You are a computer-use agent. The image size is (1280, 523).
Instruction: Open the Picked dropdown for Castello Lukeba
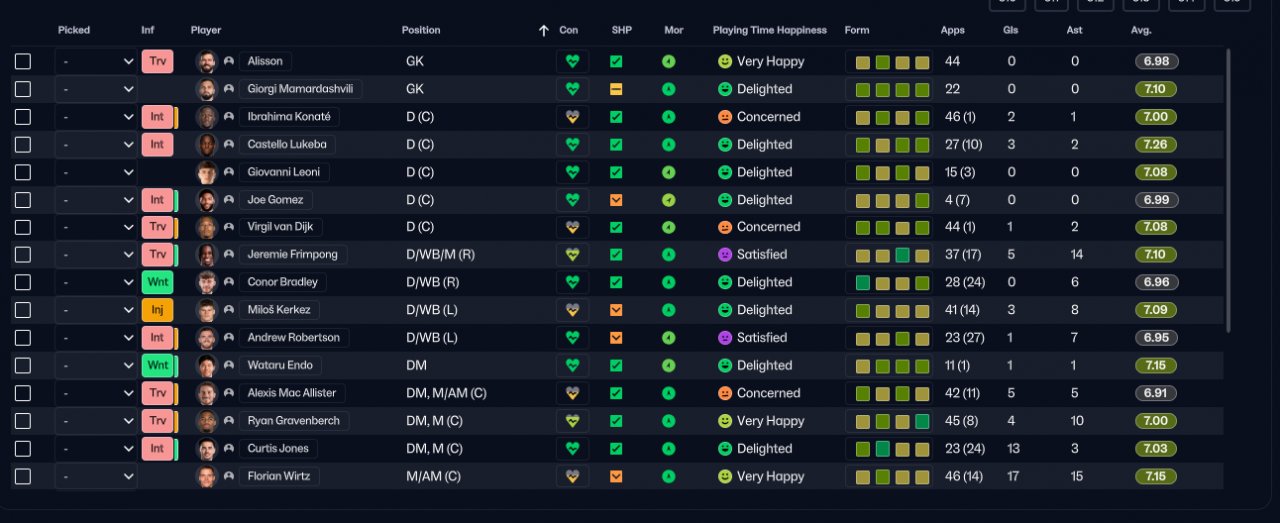pyautogui.click(x=96, y=144)
